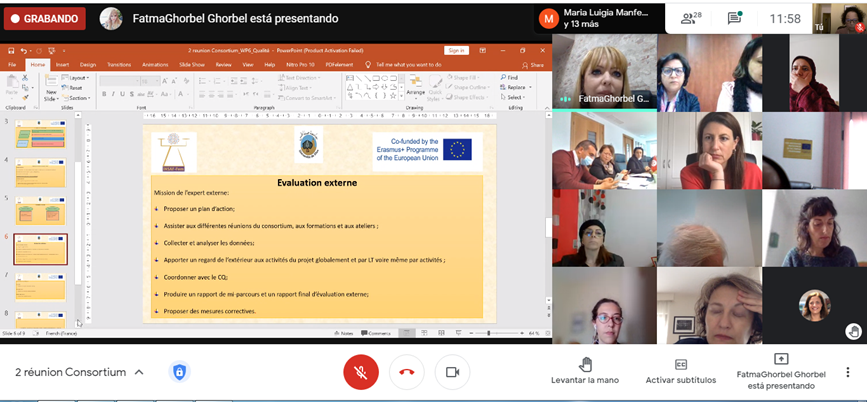This screenshot has height=402, width=867.
Task: Click the GRABANDO recording indicator
Action: (x=45, y=19)
